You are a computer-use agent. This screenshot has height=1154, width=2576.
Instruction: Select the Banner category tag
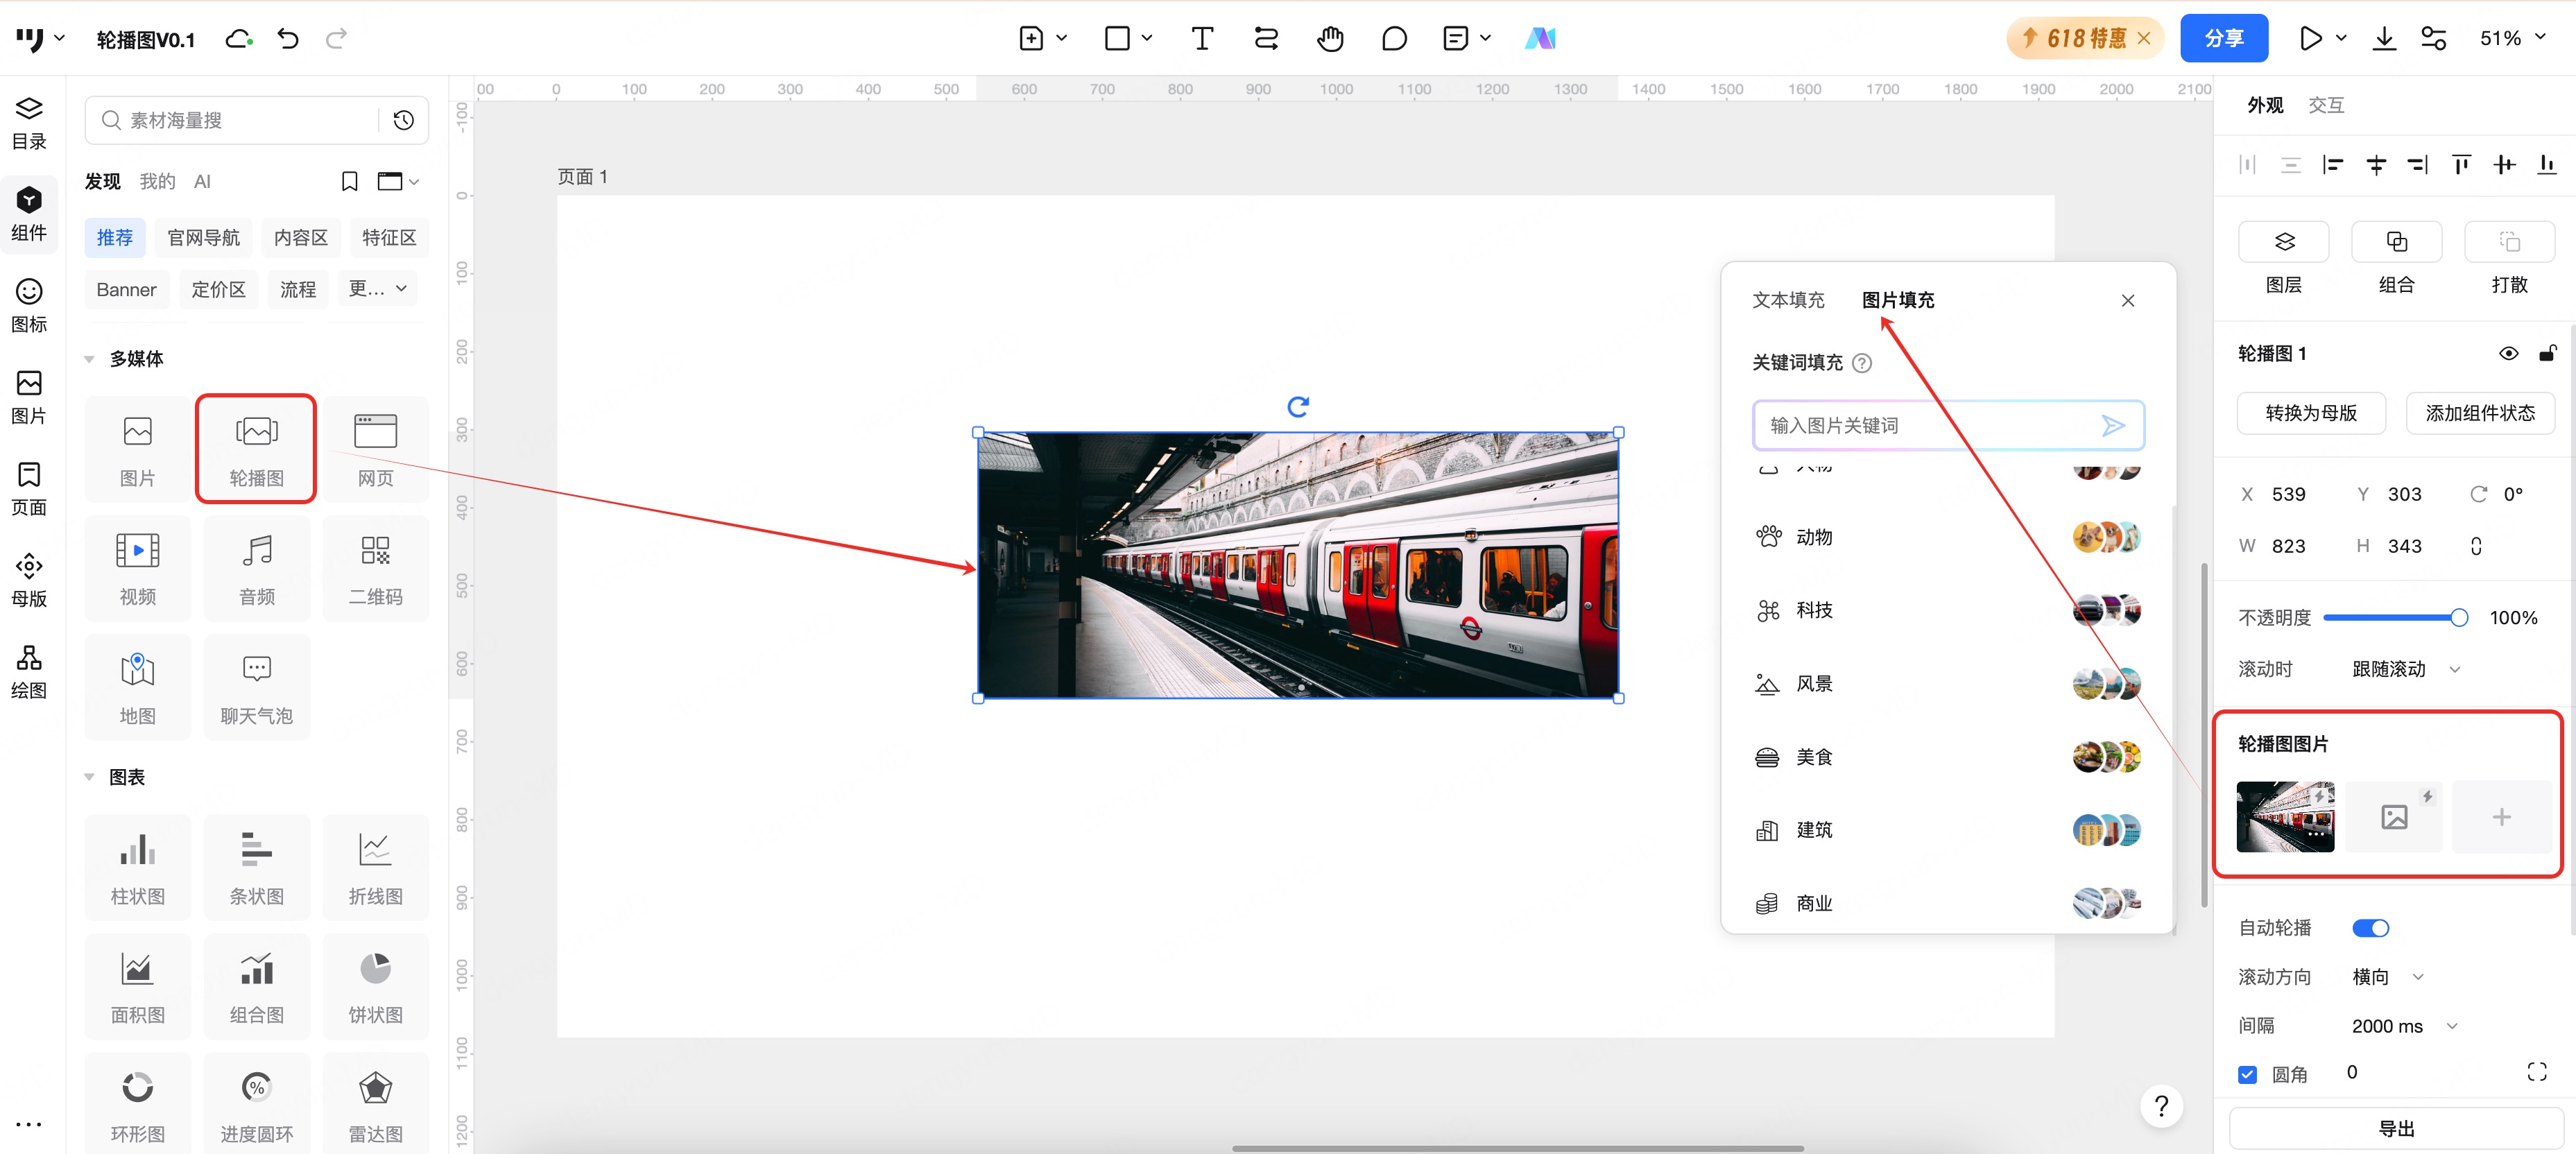[126, 289]
